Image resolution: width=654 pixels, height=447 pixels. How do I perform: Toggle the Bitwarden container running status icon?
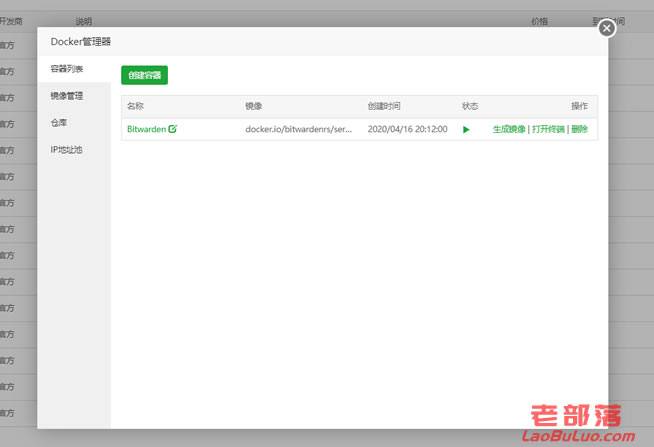tap(466, 130)
